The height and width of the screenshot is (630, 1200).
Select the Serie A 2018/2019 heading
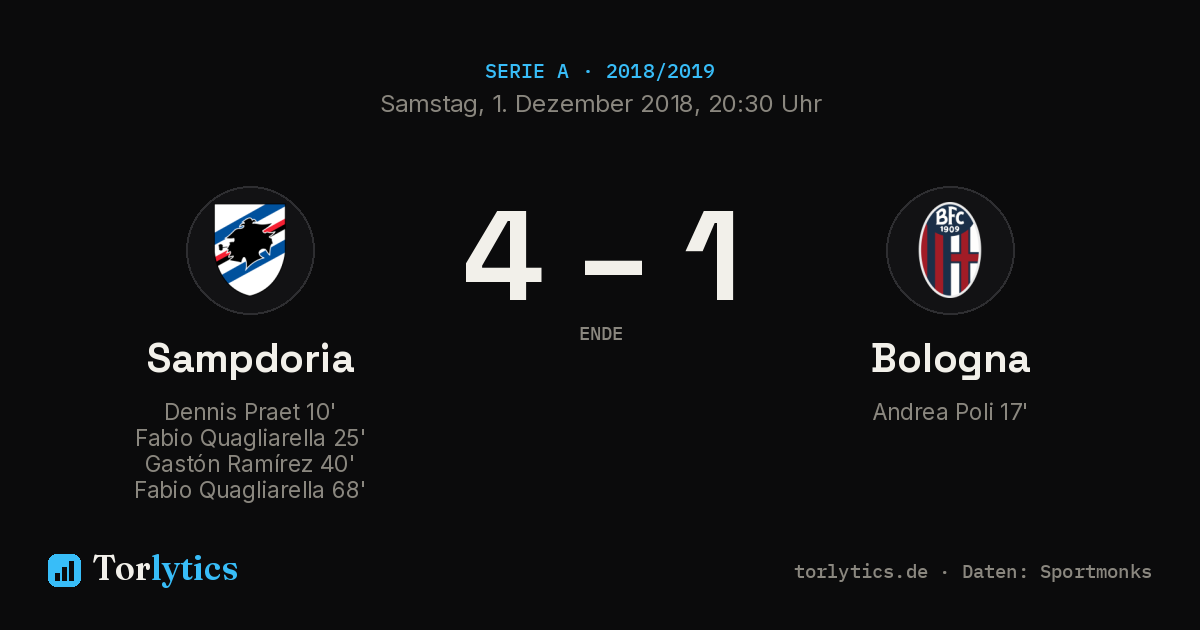600,72
